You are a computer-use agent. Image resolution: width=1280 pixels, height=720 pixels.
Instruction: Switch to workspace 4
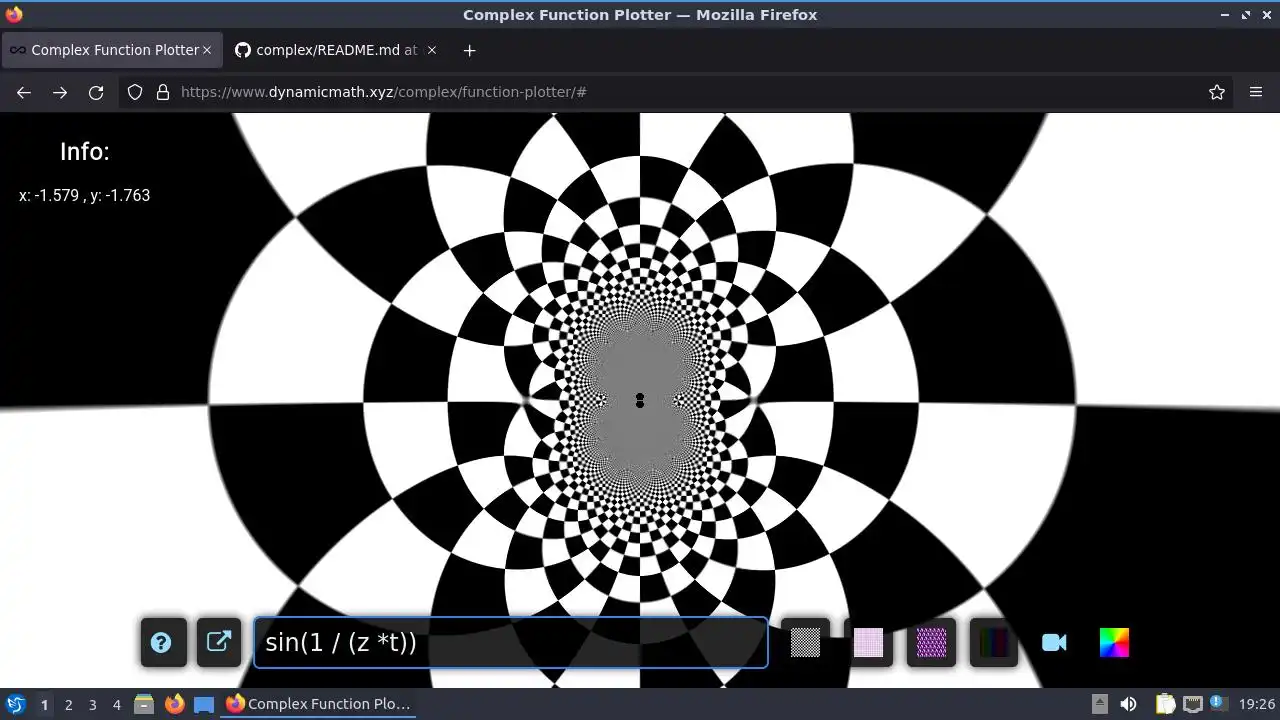click(x=116, y=704)
